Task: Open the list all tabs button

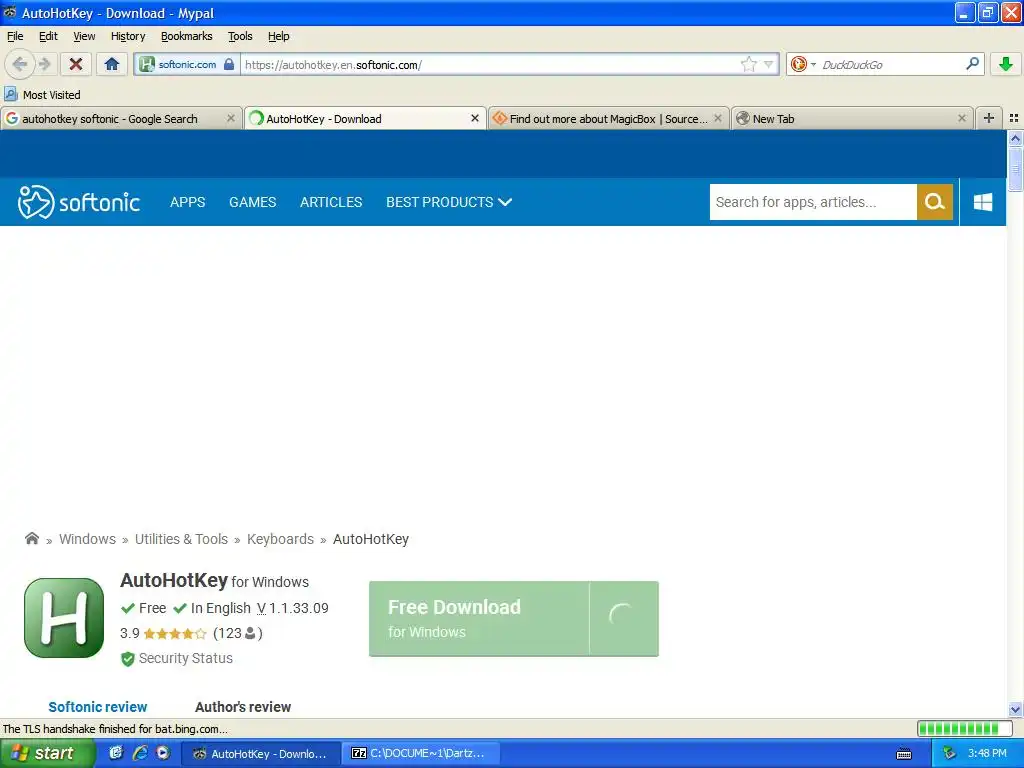Action: [x=1014, y=118]
